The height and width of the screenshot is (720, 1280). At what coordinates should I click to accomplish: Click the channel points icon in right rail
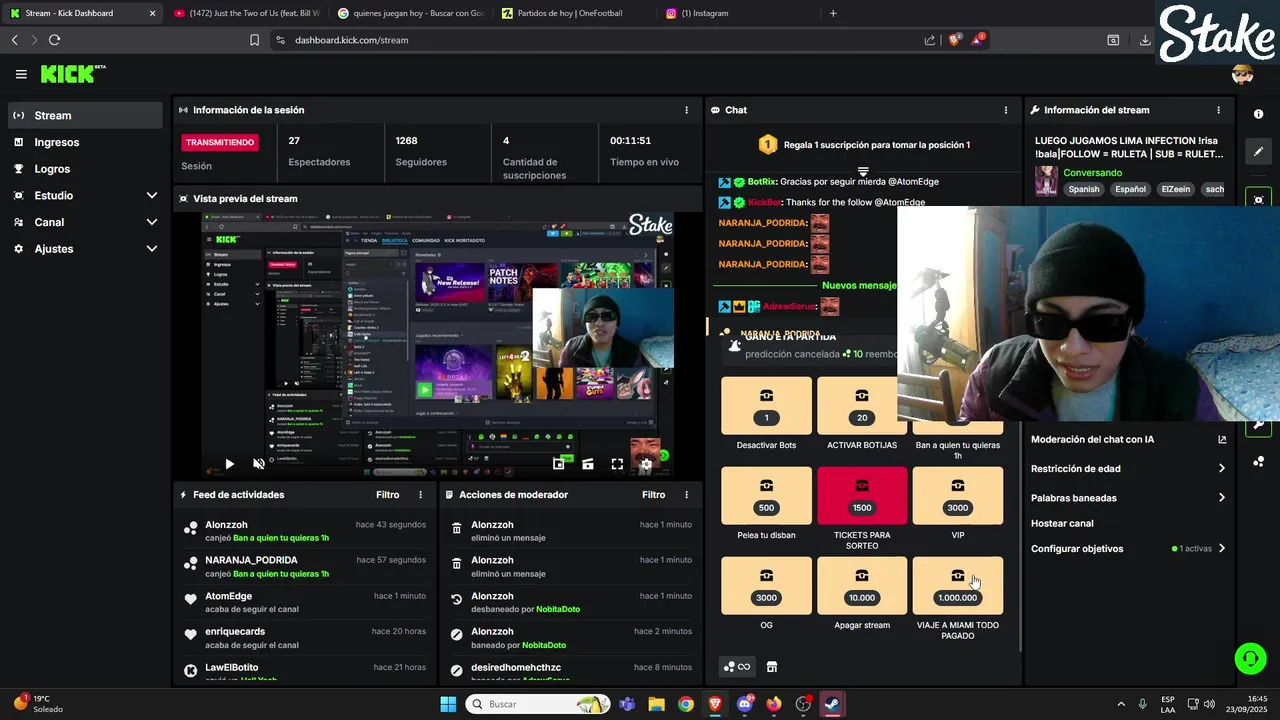(1258, 461)
